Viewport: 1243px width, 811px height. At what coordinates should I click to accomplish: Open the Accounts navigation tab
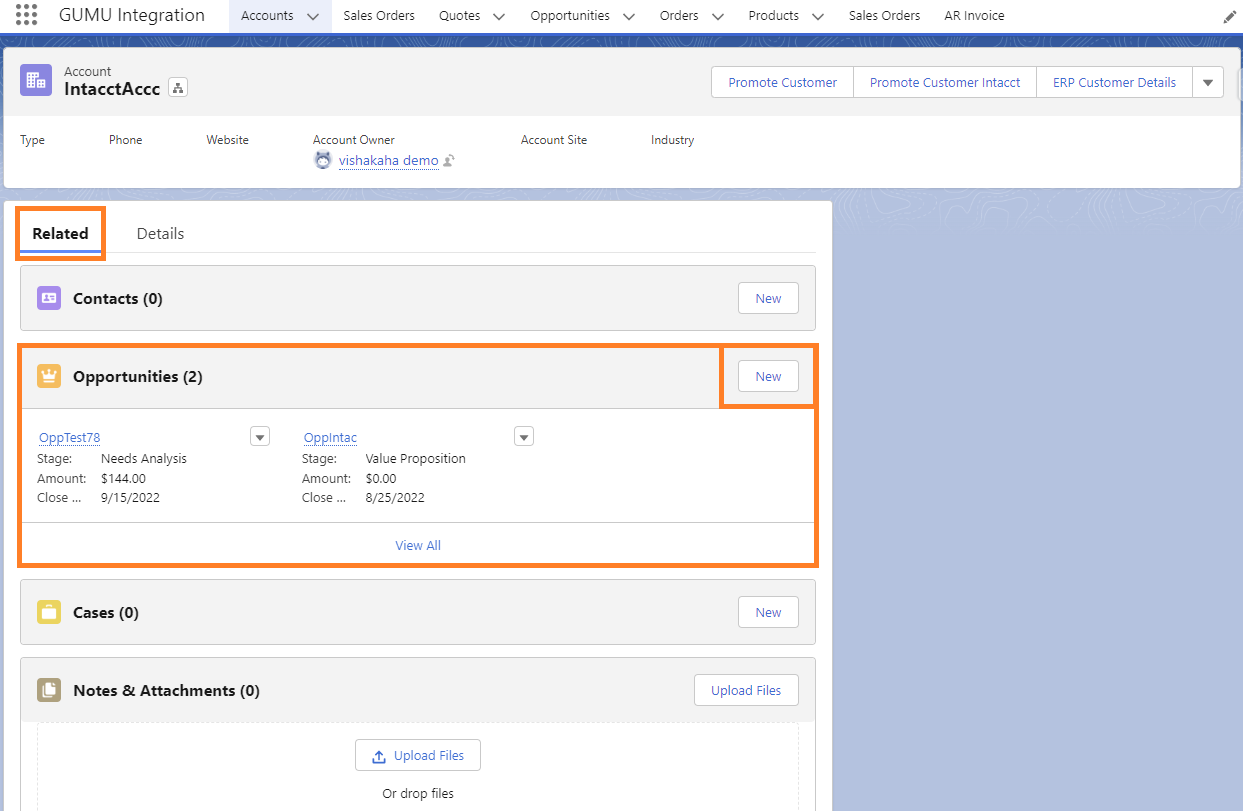(267, 16)
